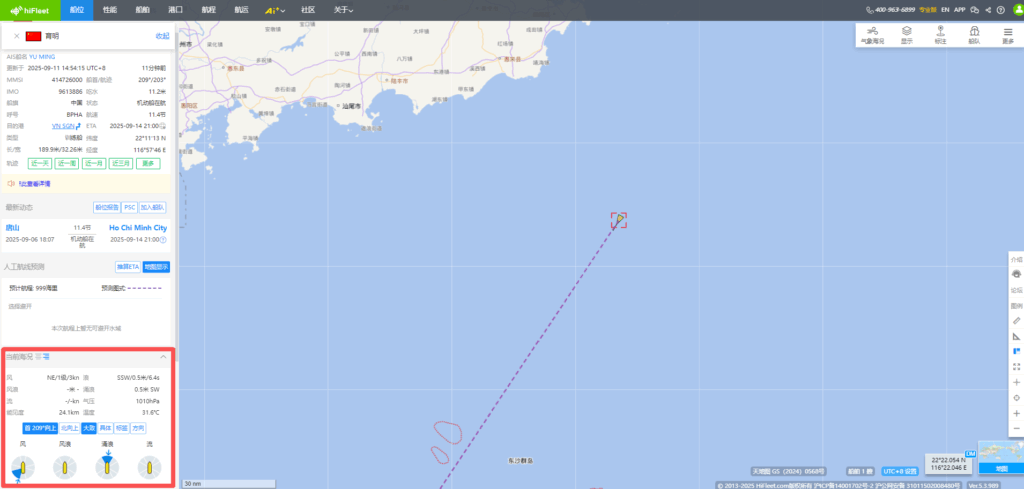The height and width of the screenshot is (489, 1024).
Task: Switch to the 港口 tab
Action: click(175, 10)
